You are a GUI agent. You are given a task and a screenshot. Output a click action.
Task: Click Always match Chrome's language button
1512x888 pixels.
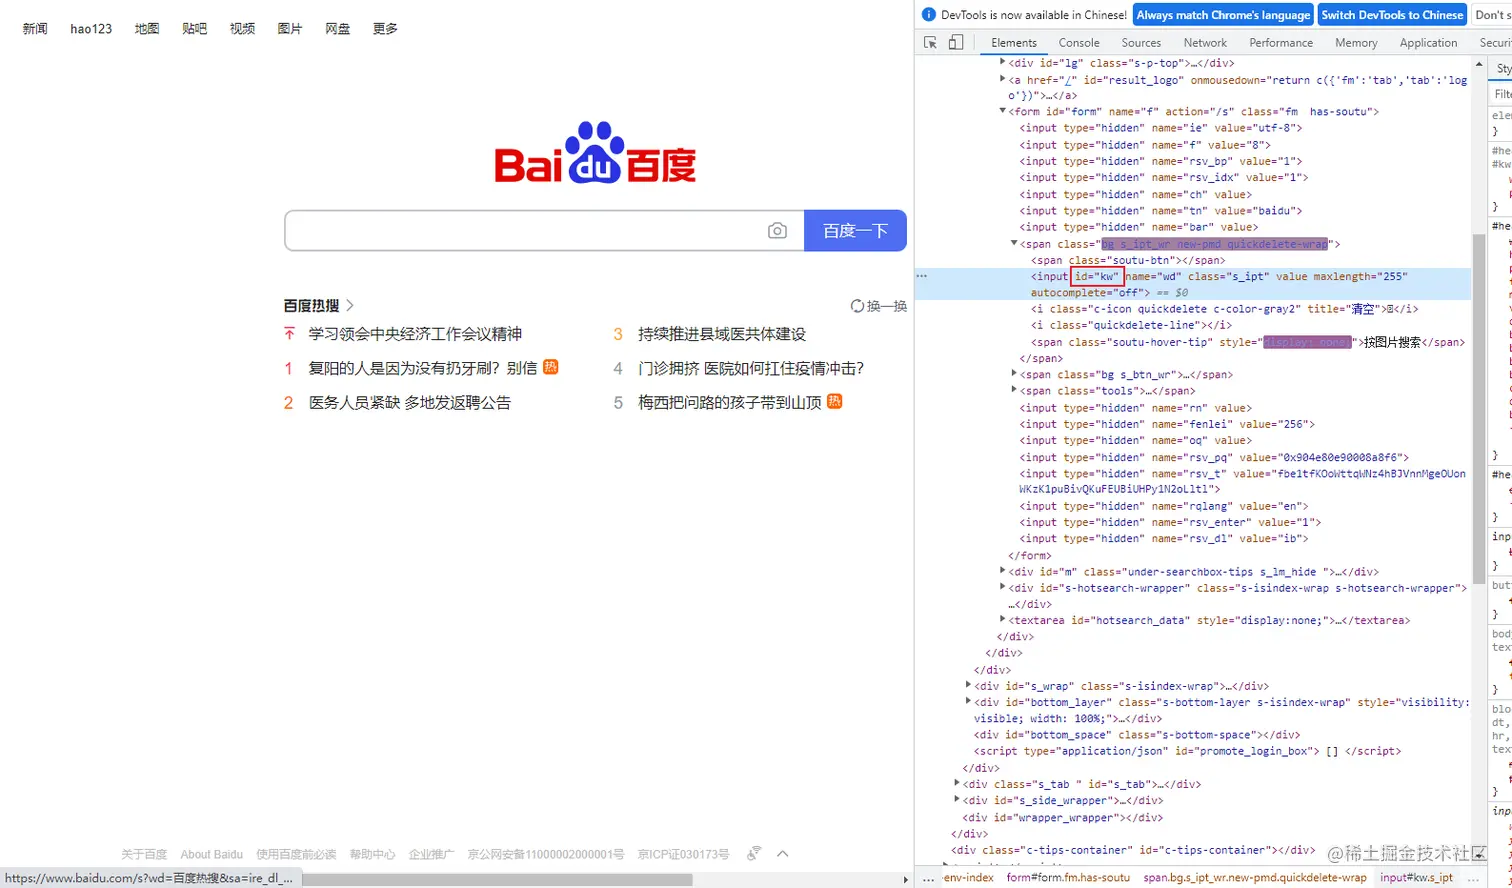(1223, 14)
